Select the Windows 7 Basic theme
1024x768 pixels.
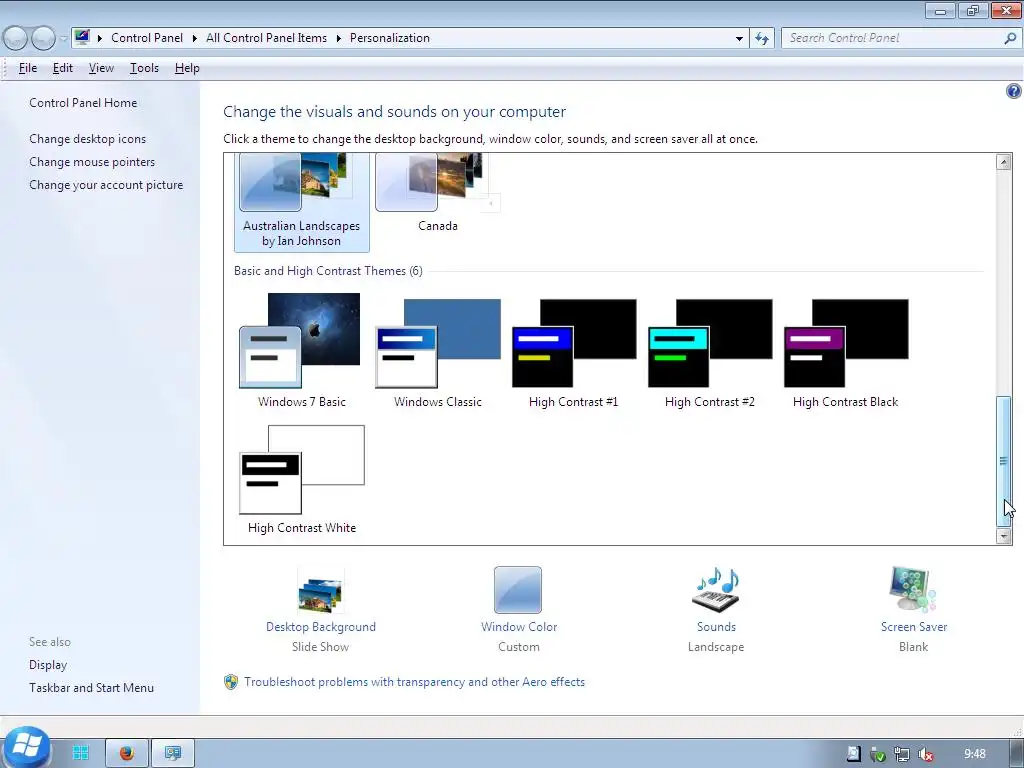[301, 351]
